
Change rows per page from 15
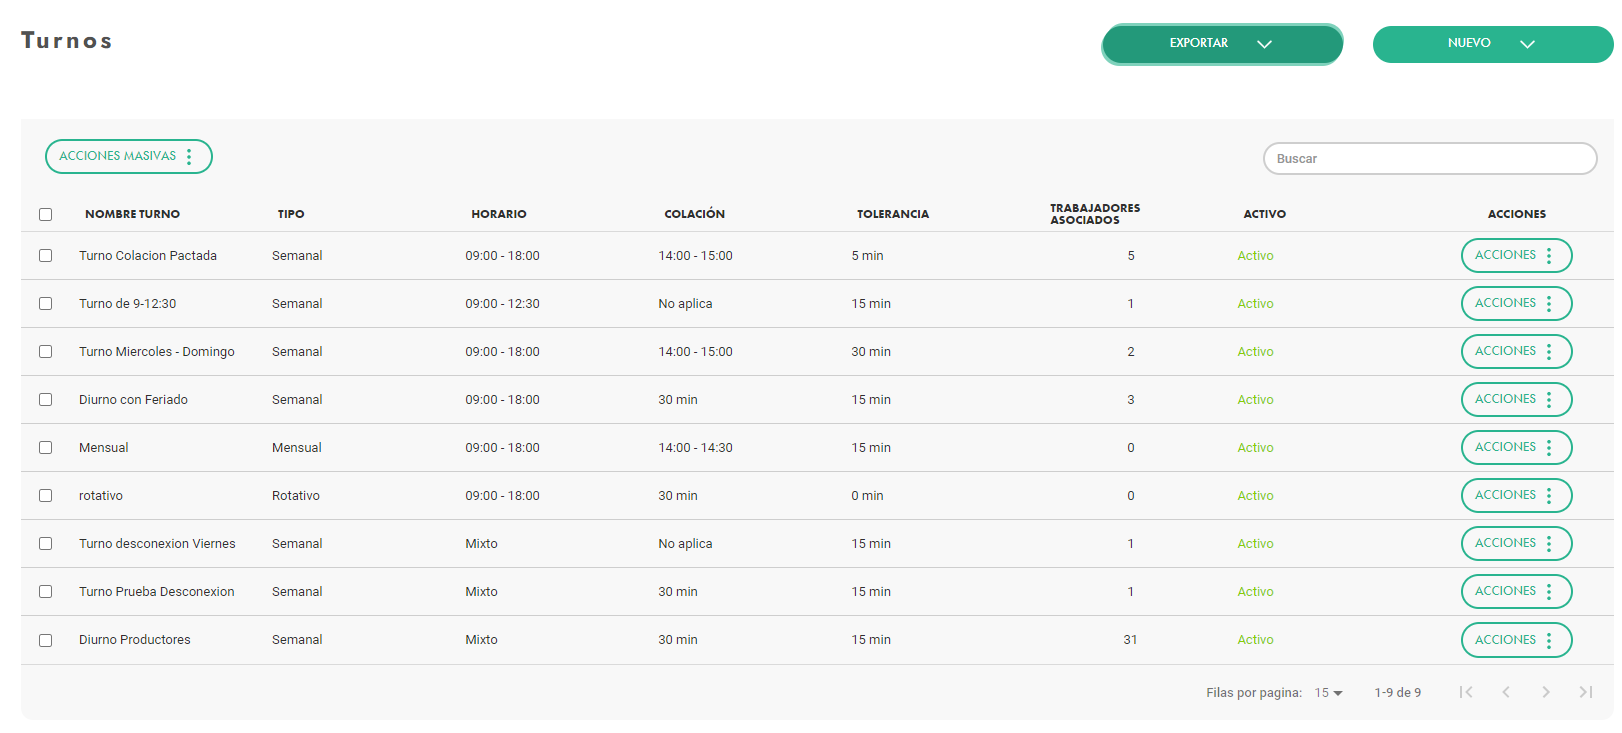click(x=1328, y=693)
